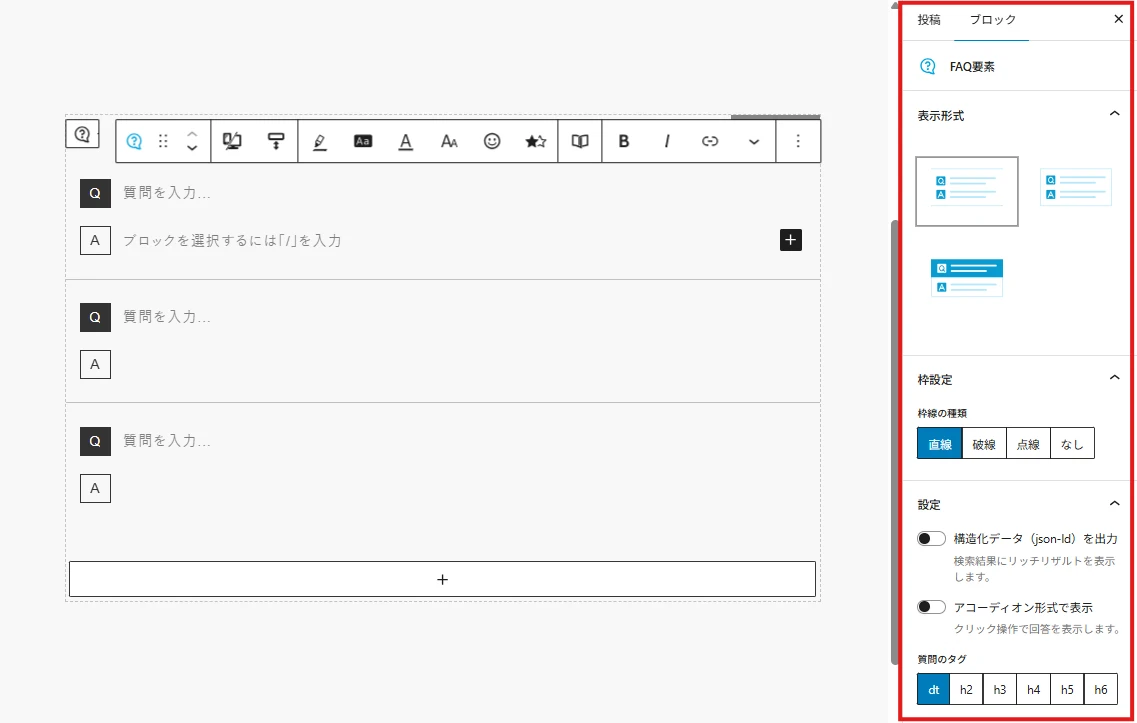
Task: Open the text color tool
Action: [x=406, y=141]
